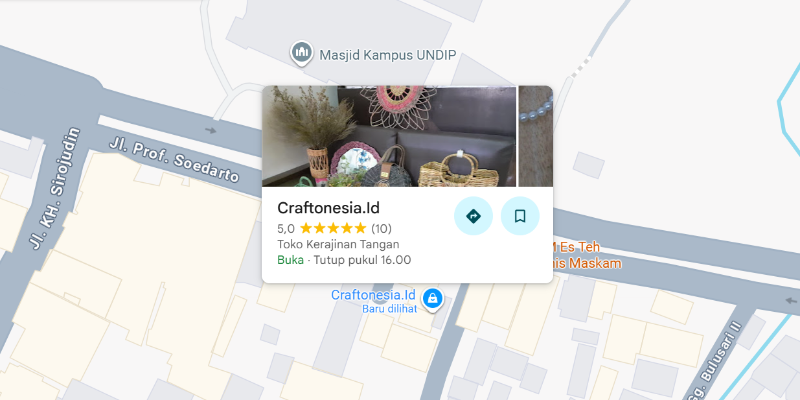Click the 5,0 rating number

point(286,229)
